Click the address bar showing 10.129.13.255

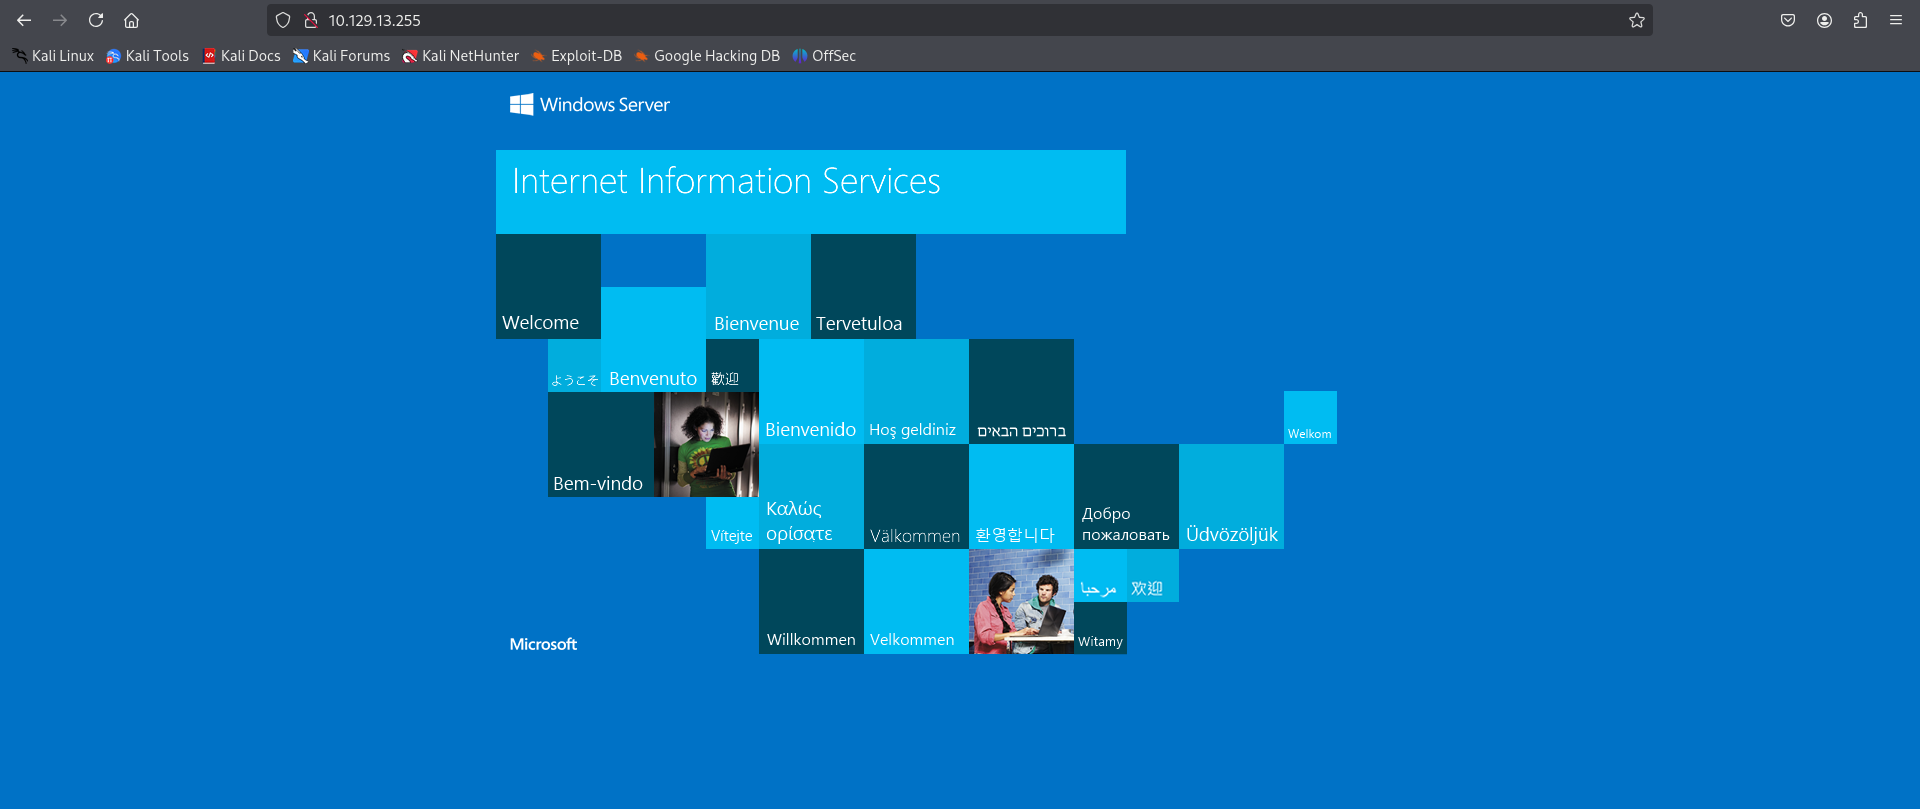click(x=900, y=20)
